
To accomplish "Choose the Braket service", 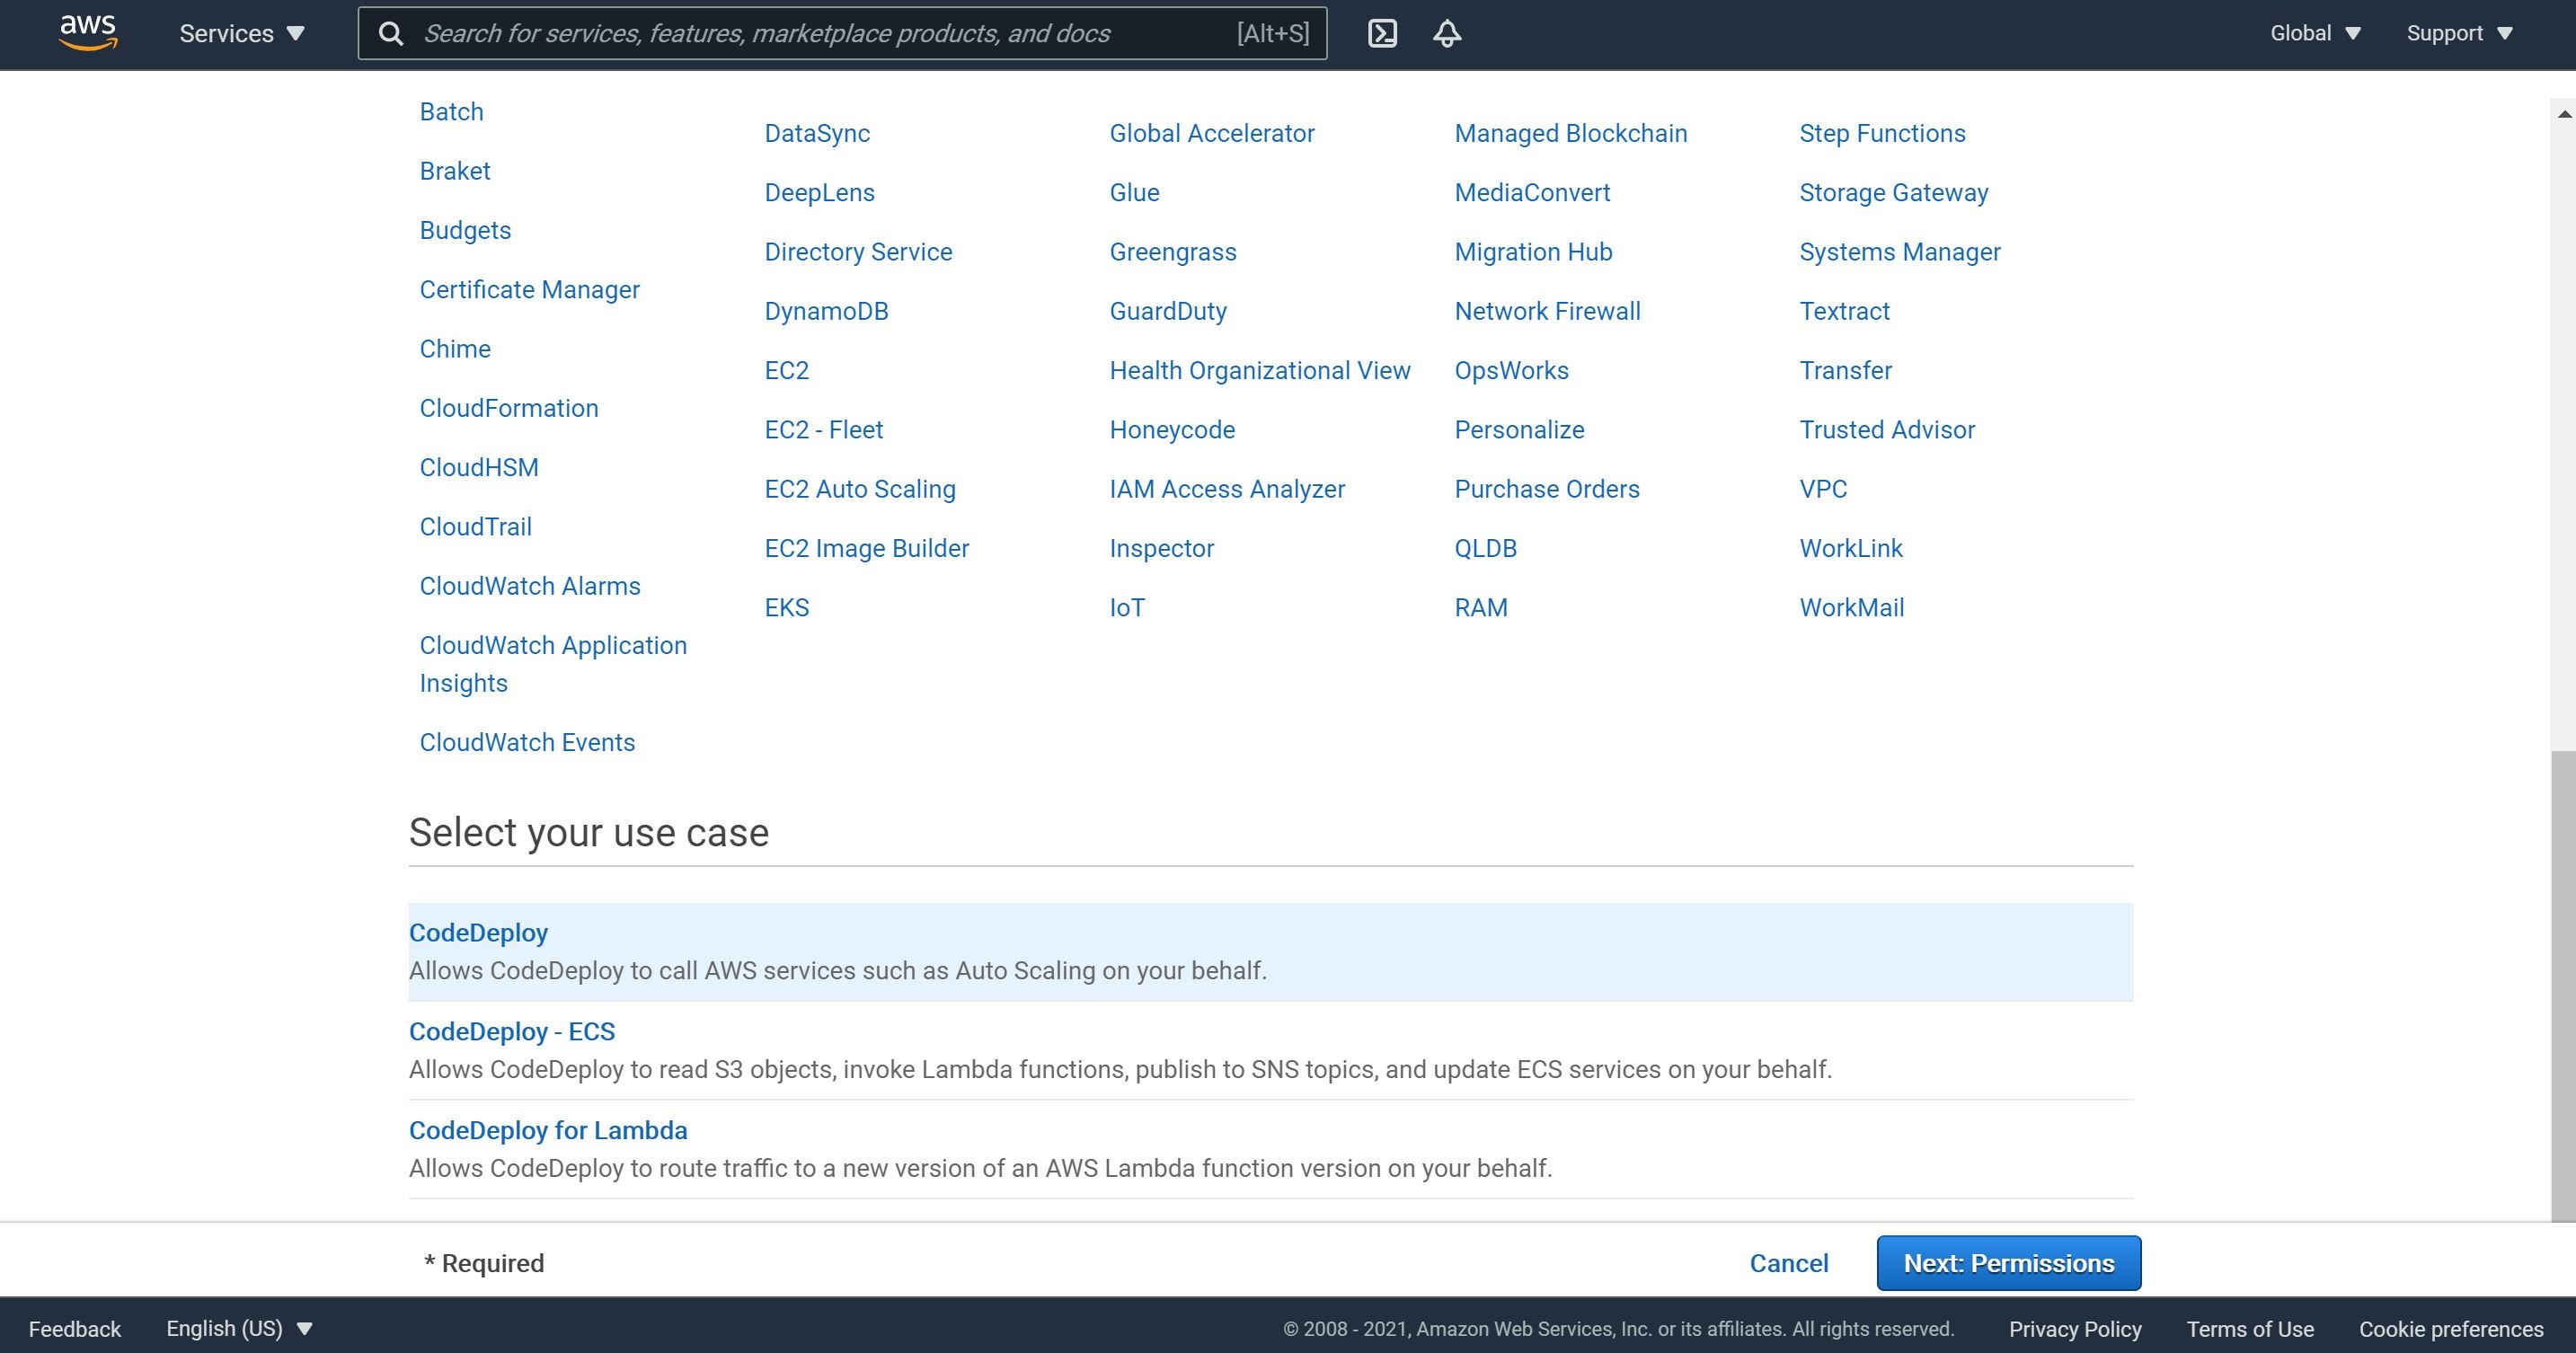I will coord(455,171).
